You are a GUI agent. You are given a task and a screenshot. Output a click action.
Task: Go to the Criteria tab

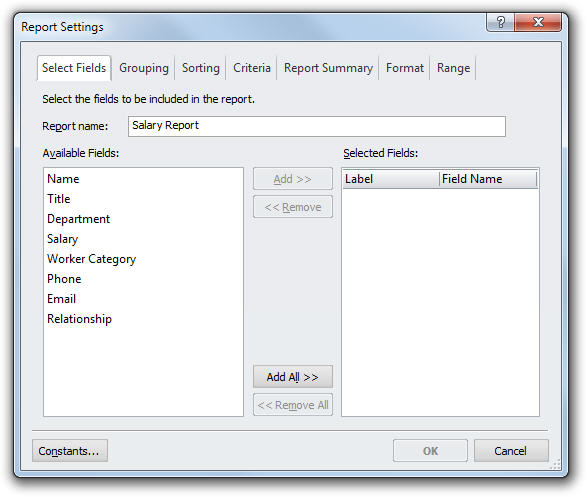click(252, 68)
